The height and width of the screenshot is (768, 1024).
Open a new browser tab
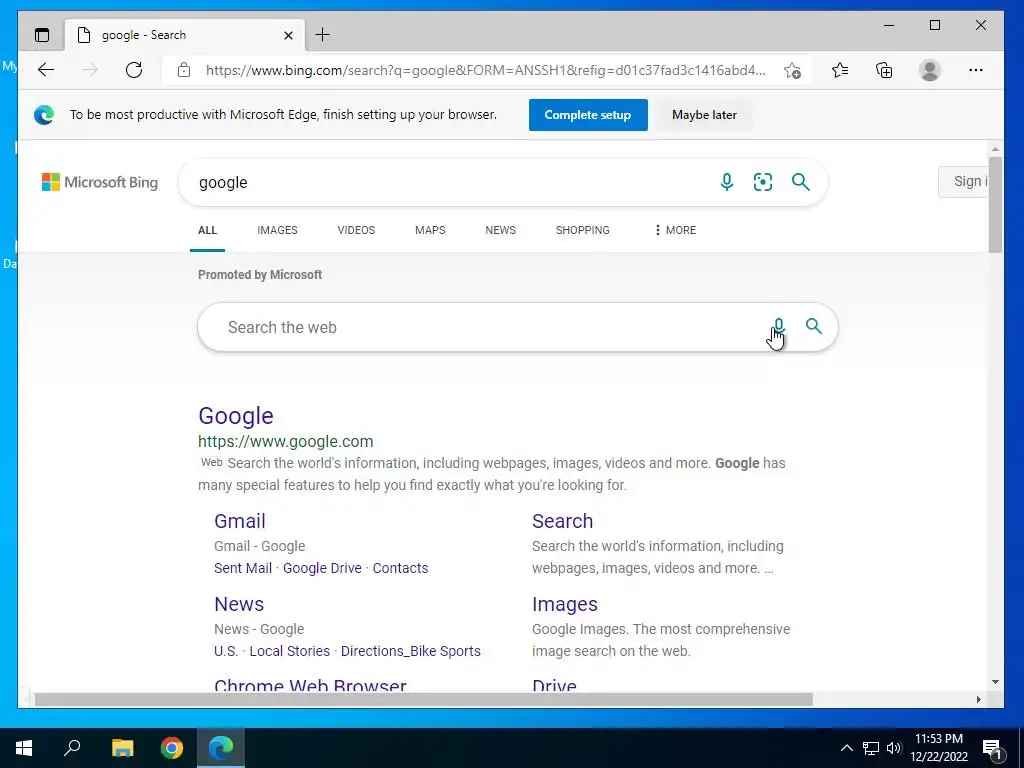coord(322,35)
